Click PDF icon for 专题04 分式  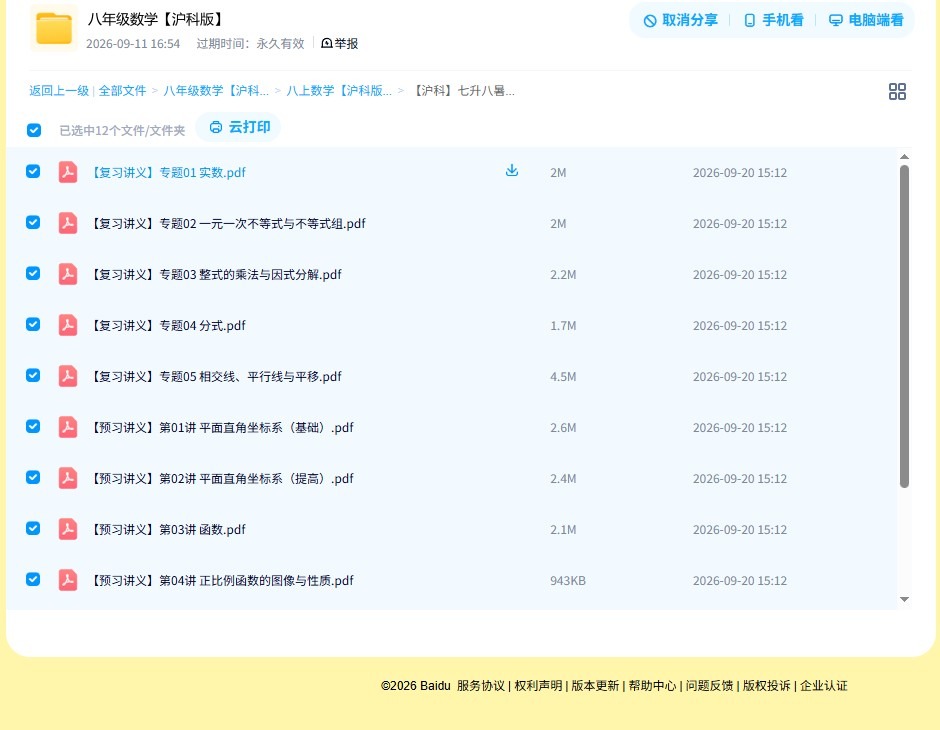pos(68,325)
